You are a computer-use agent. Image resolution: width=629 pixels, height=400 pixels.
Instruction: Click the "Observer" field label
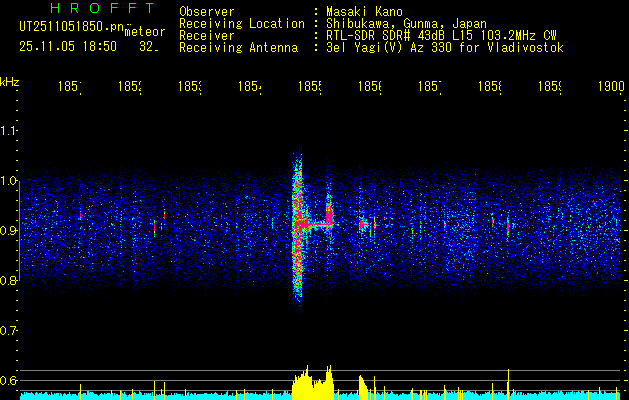(x=207, y=11)
